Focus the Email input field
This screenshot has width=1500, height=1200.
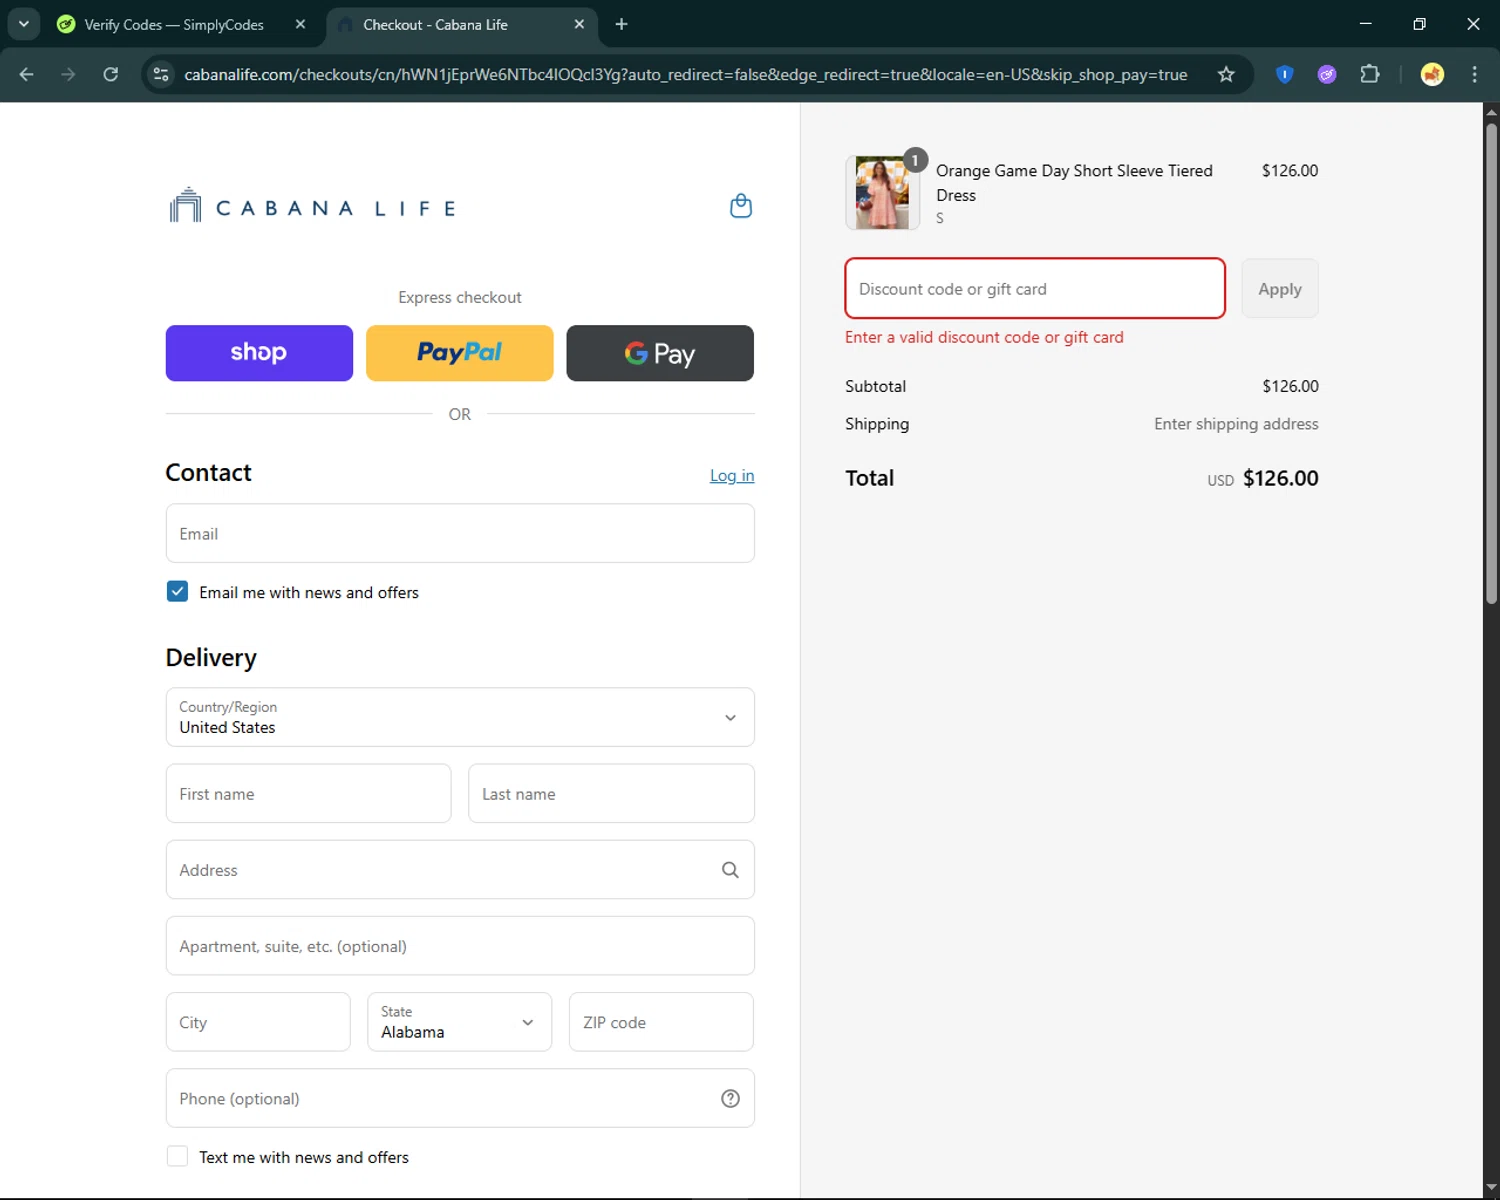pyautogui.click(x=460, y=533)
